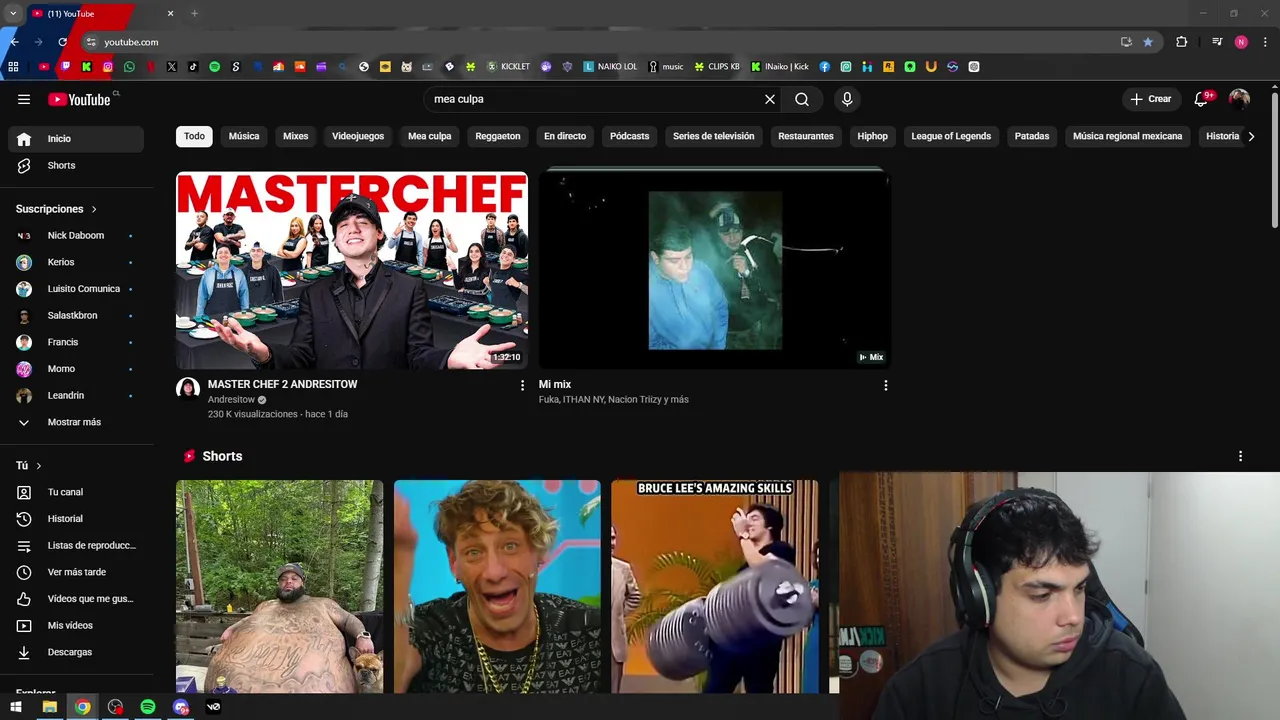Open the WhatsApp bookmark
The image size is (1280, 720).
click(129, 67)
